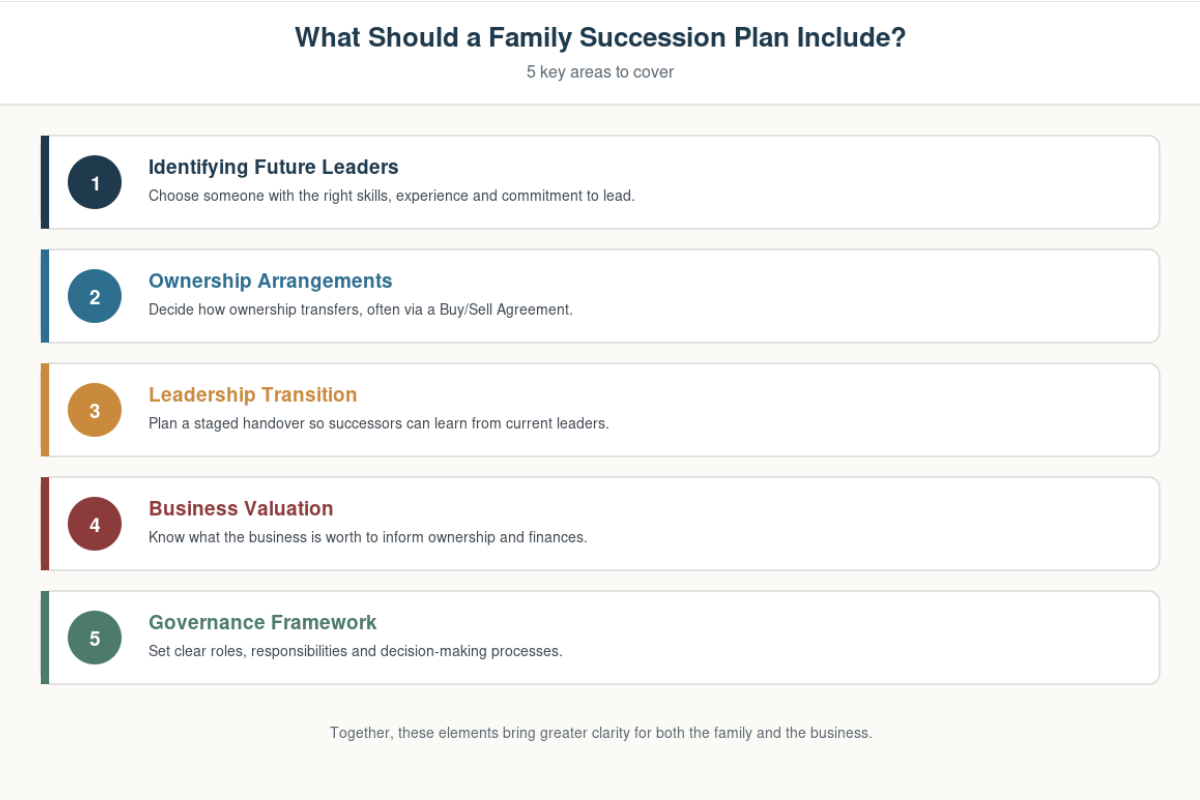Select the Governance Framework heading
This screenshot has width=1200, height=800.
point(263,623)
